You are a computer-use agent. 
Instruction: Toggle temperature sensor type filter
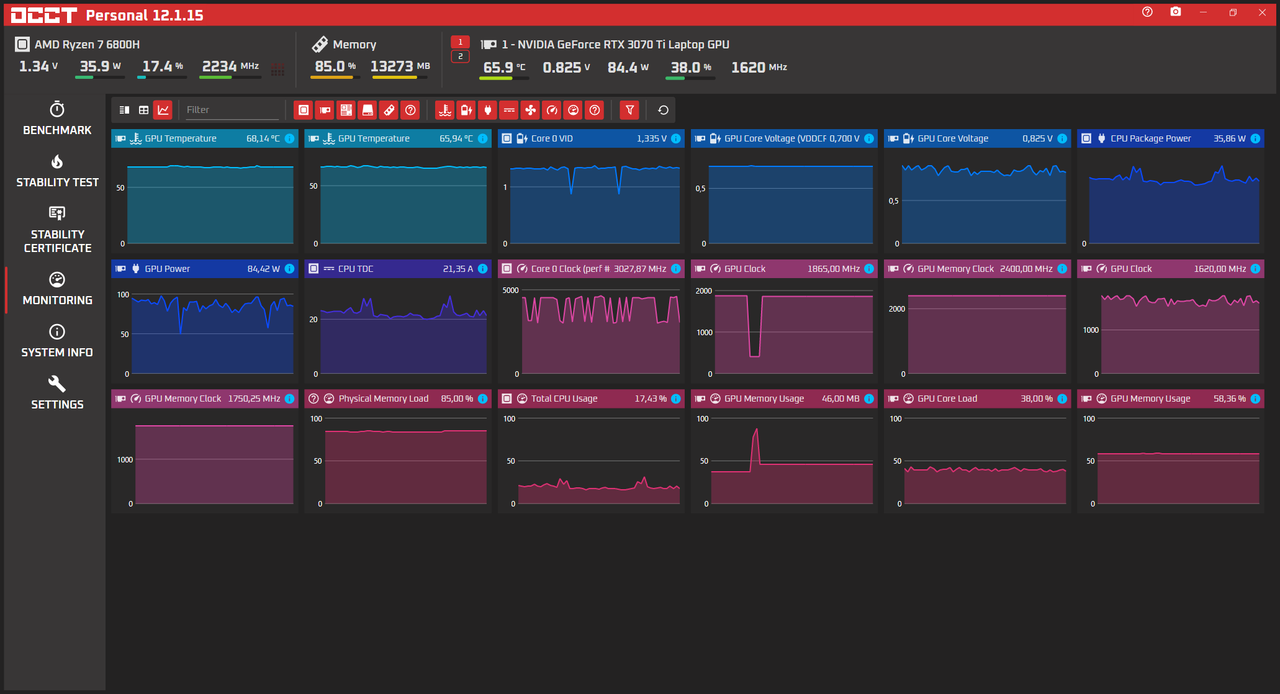click(445, 110)
